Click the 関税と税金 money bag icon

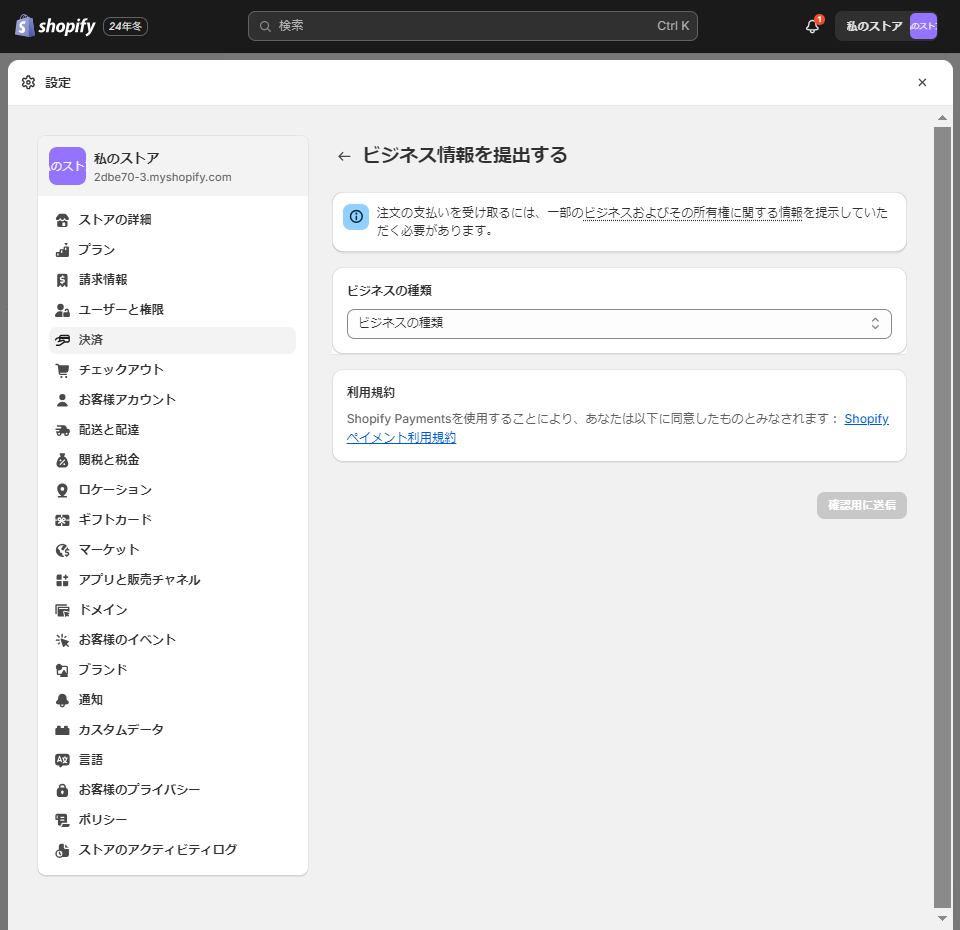click(x=62, y=460)
